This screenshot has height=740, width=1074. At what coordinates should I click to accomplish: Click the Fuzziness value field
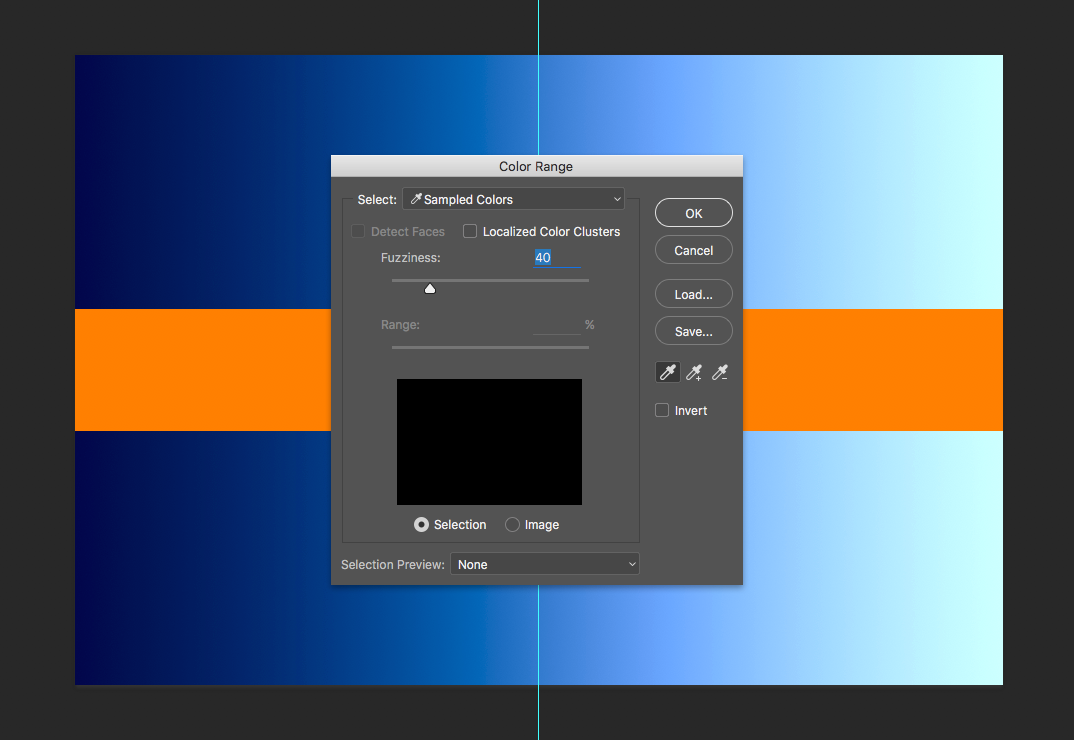557,258
